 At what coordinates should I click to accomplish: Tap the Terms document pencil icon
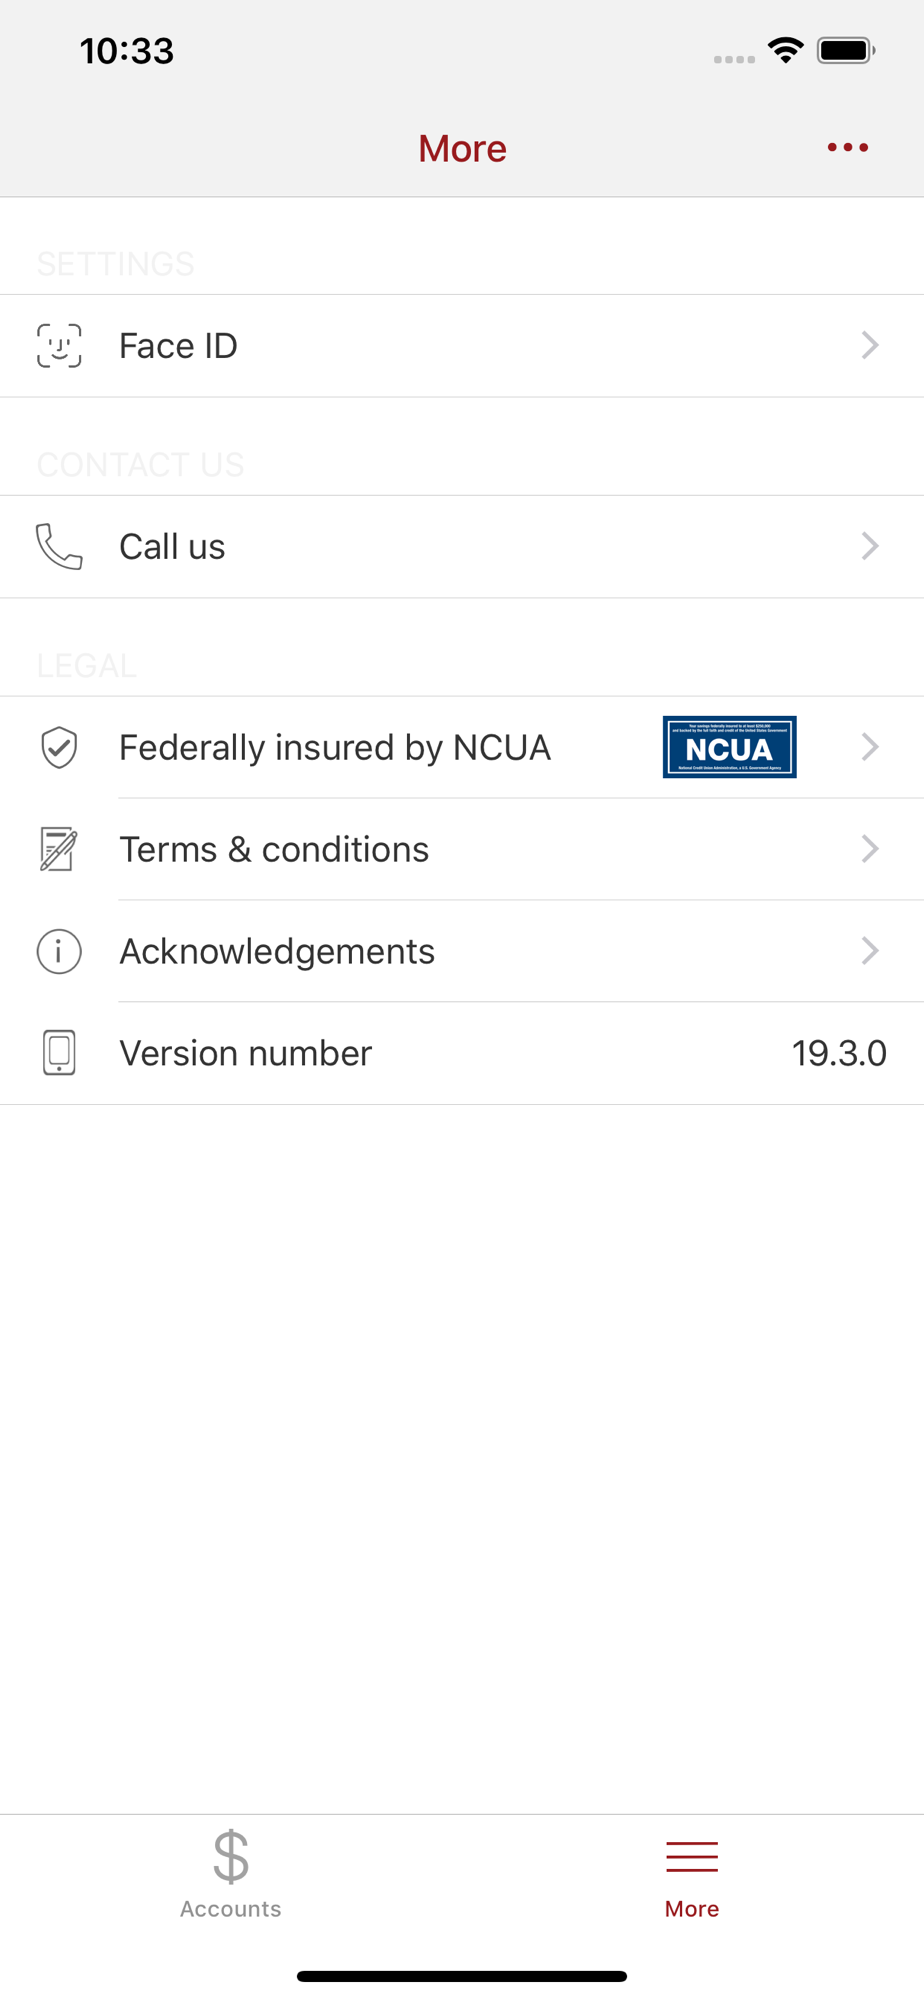tap(59, 850)
